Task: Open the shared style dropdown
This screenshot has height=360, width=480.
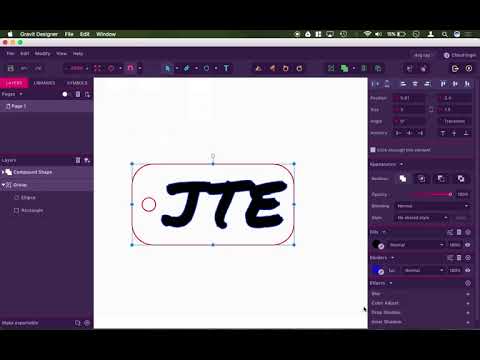Action: point(422,218)
